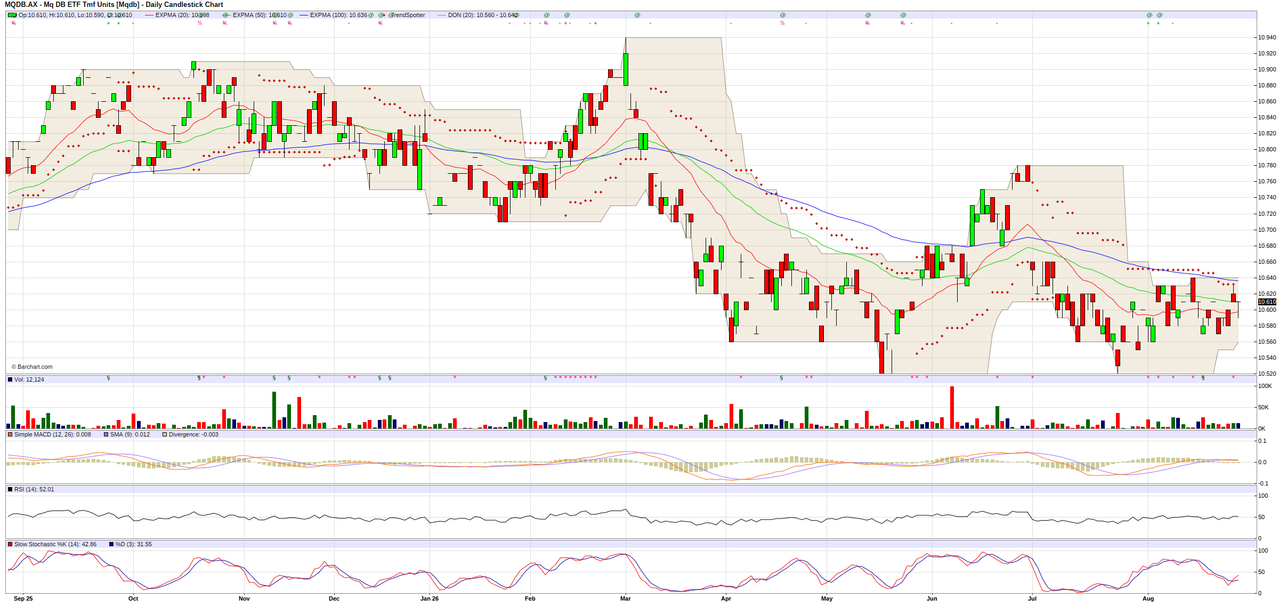Click the 'SMA (9): 0.012' label
Viewport: 1279px width, 615px height.
pos(130,434)
